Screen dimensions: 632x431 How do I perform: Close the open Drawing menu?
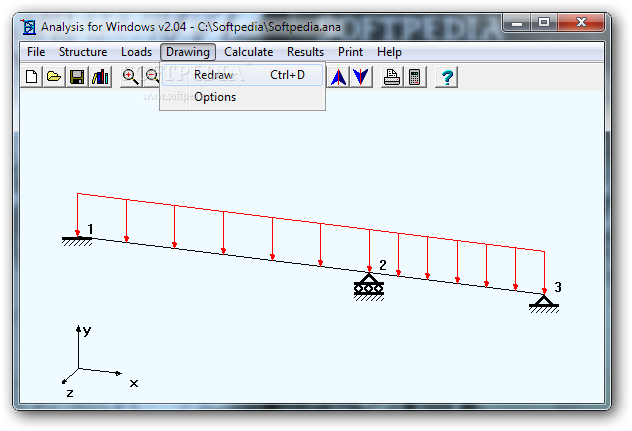click(x=188, y=52)
